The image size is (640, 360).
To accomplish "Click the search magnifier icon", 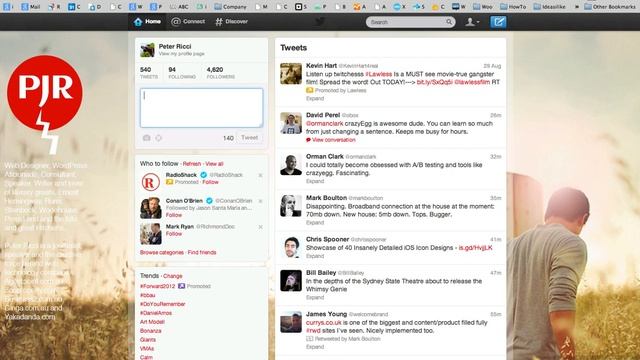I will click(x=449, y=22).
